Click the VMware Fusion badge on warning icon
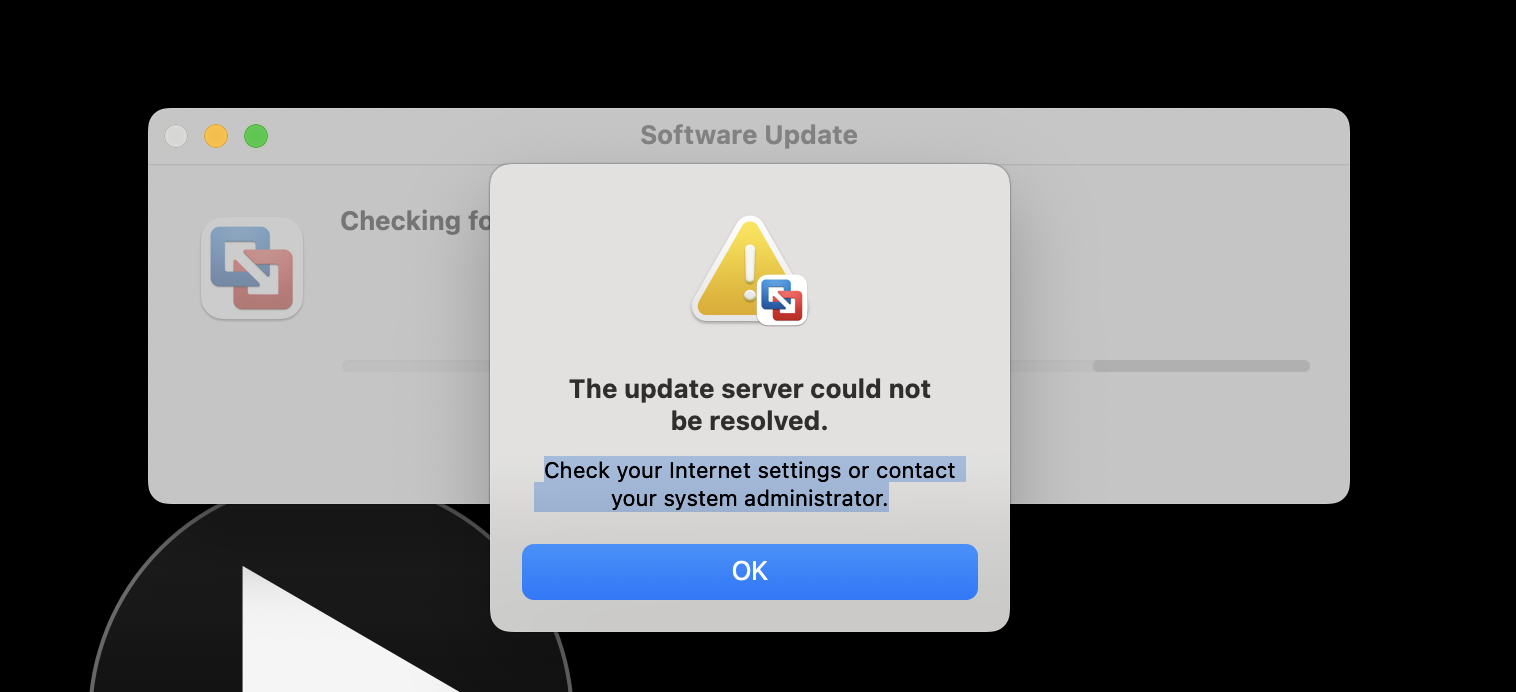Image resolution: width=1516 pixels, height=692 pixels. coord(782,300)
